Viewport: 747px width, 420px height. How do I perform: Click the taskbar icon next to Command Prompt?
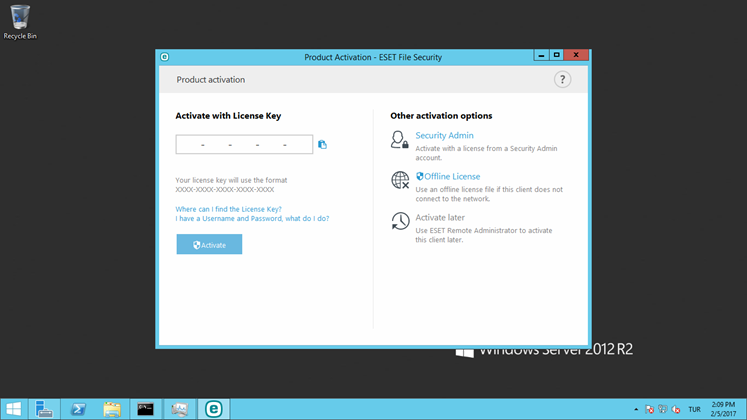180,409
